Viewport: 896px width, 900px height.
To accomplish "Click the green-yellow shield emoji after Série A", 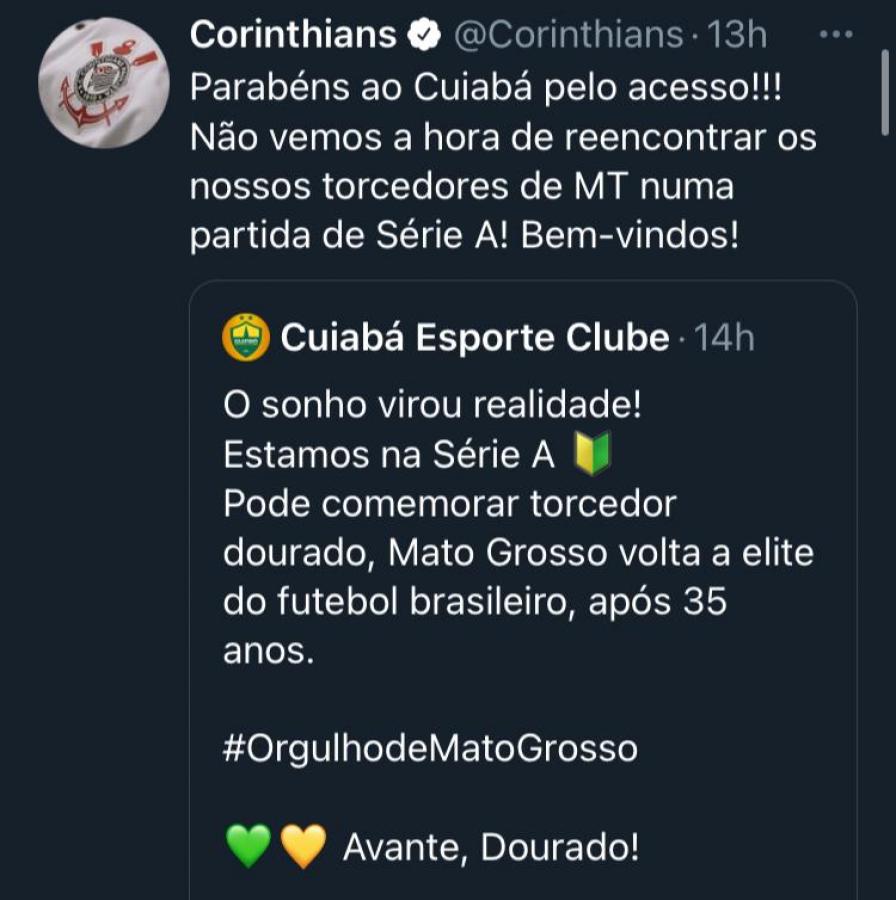I will 592,456.
